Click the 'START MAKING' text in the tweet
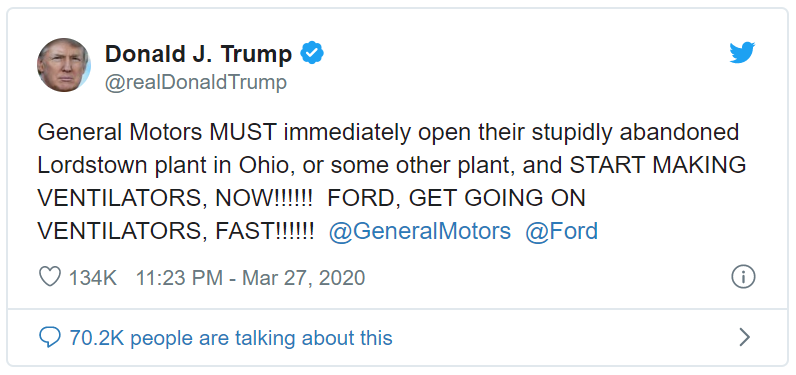Screen dimensions: 796x375 tap(658, 166)
